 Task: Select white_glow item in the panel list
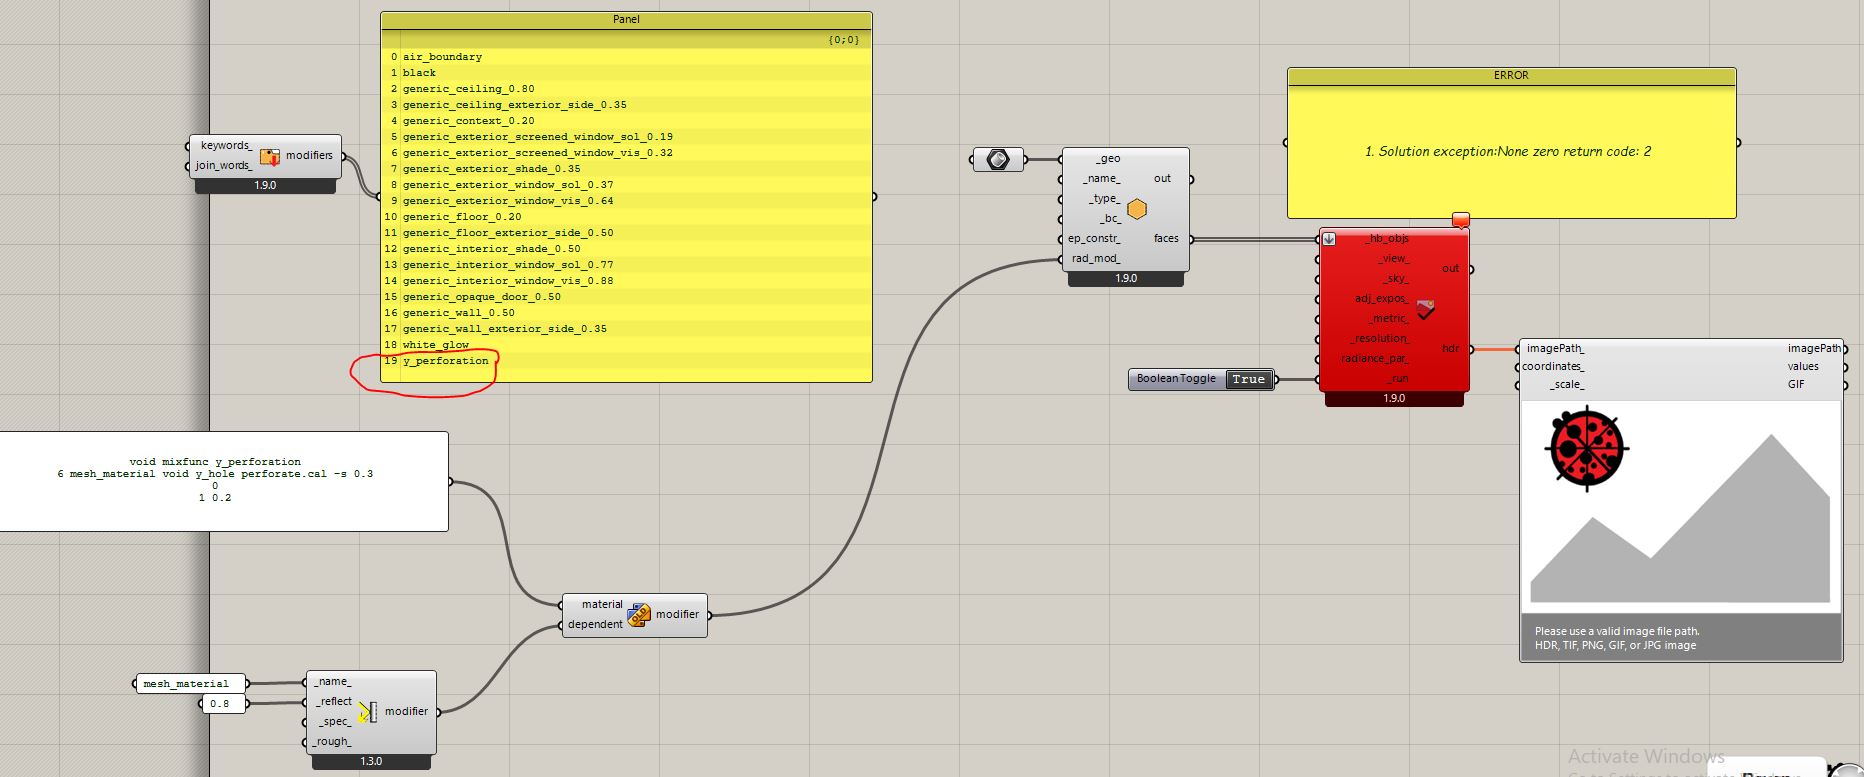436,345
